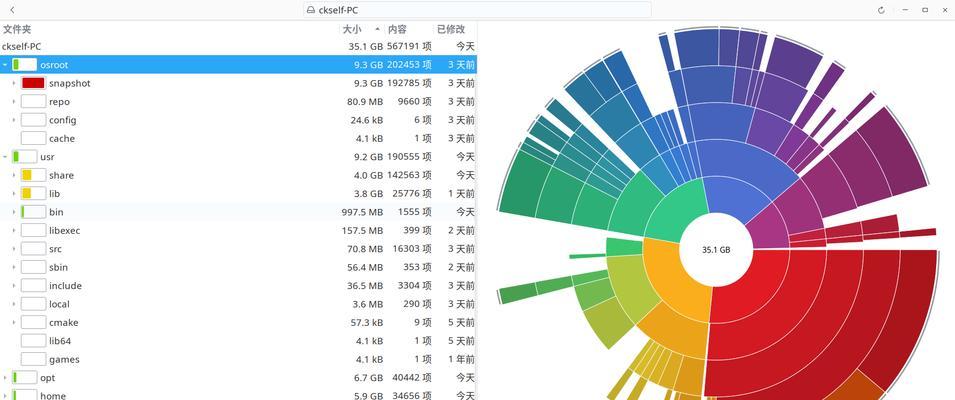Click the ckself-PC location title field
The height and width of the screenshot is (400, 955).
tap(478, 10)
